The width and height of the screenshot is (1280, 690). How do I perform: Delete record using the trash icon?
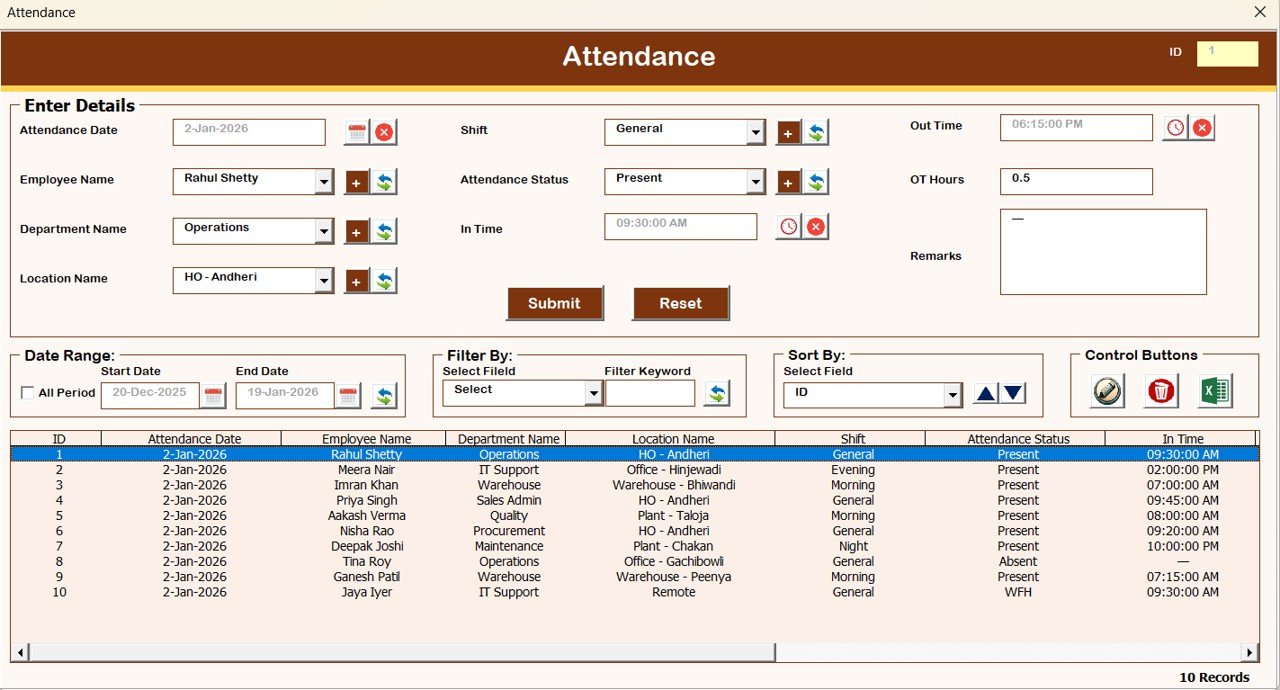tap(1161, 391)
